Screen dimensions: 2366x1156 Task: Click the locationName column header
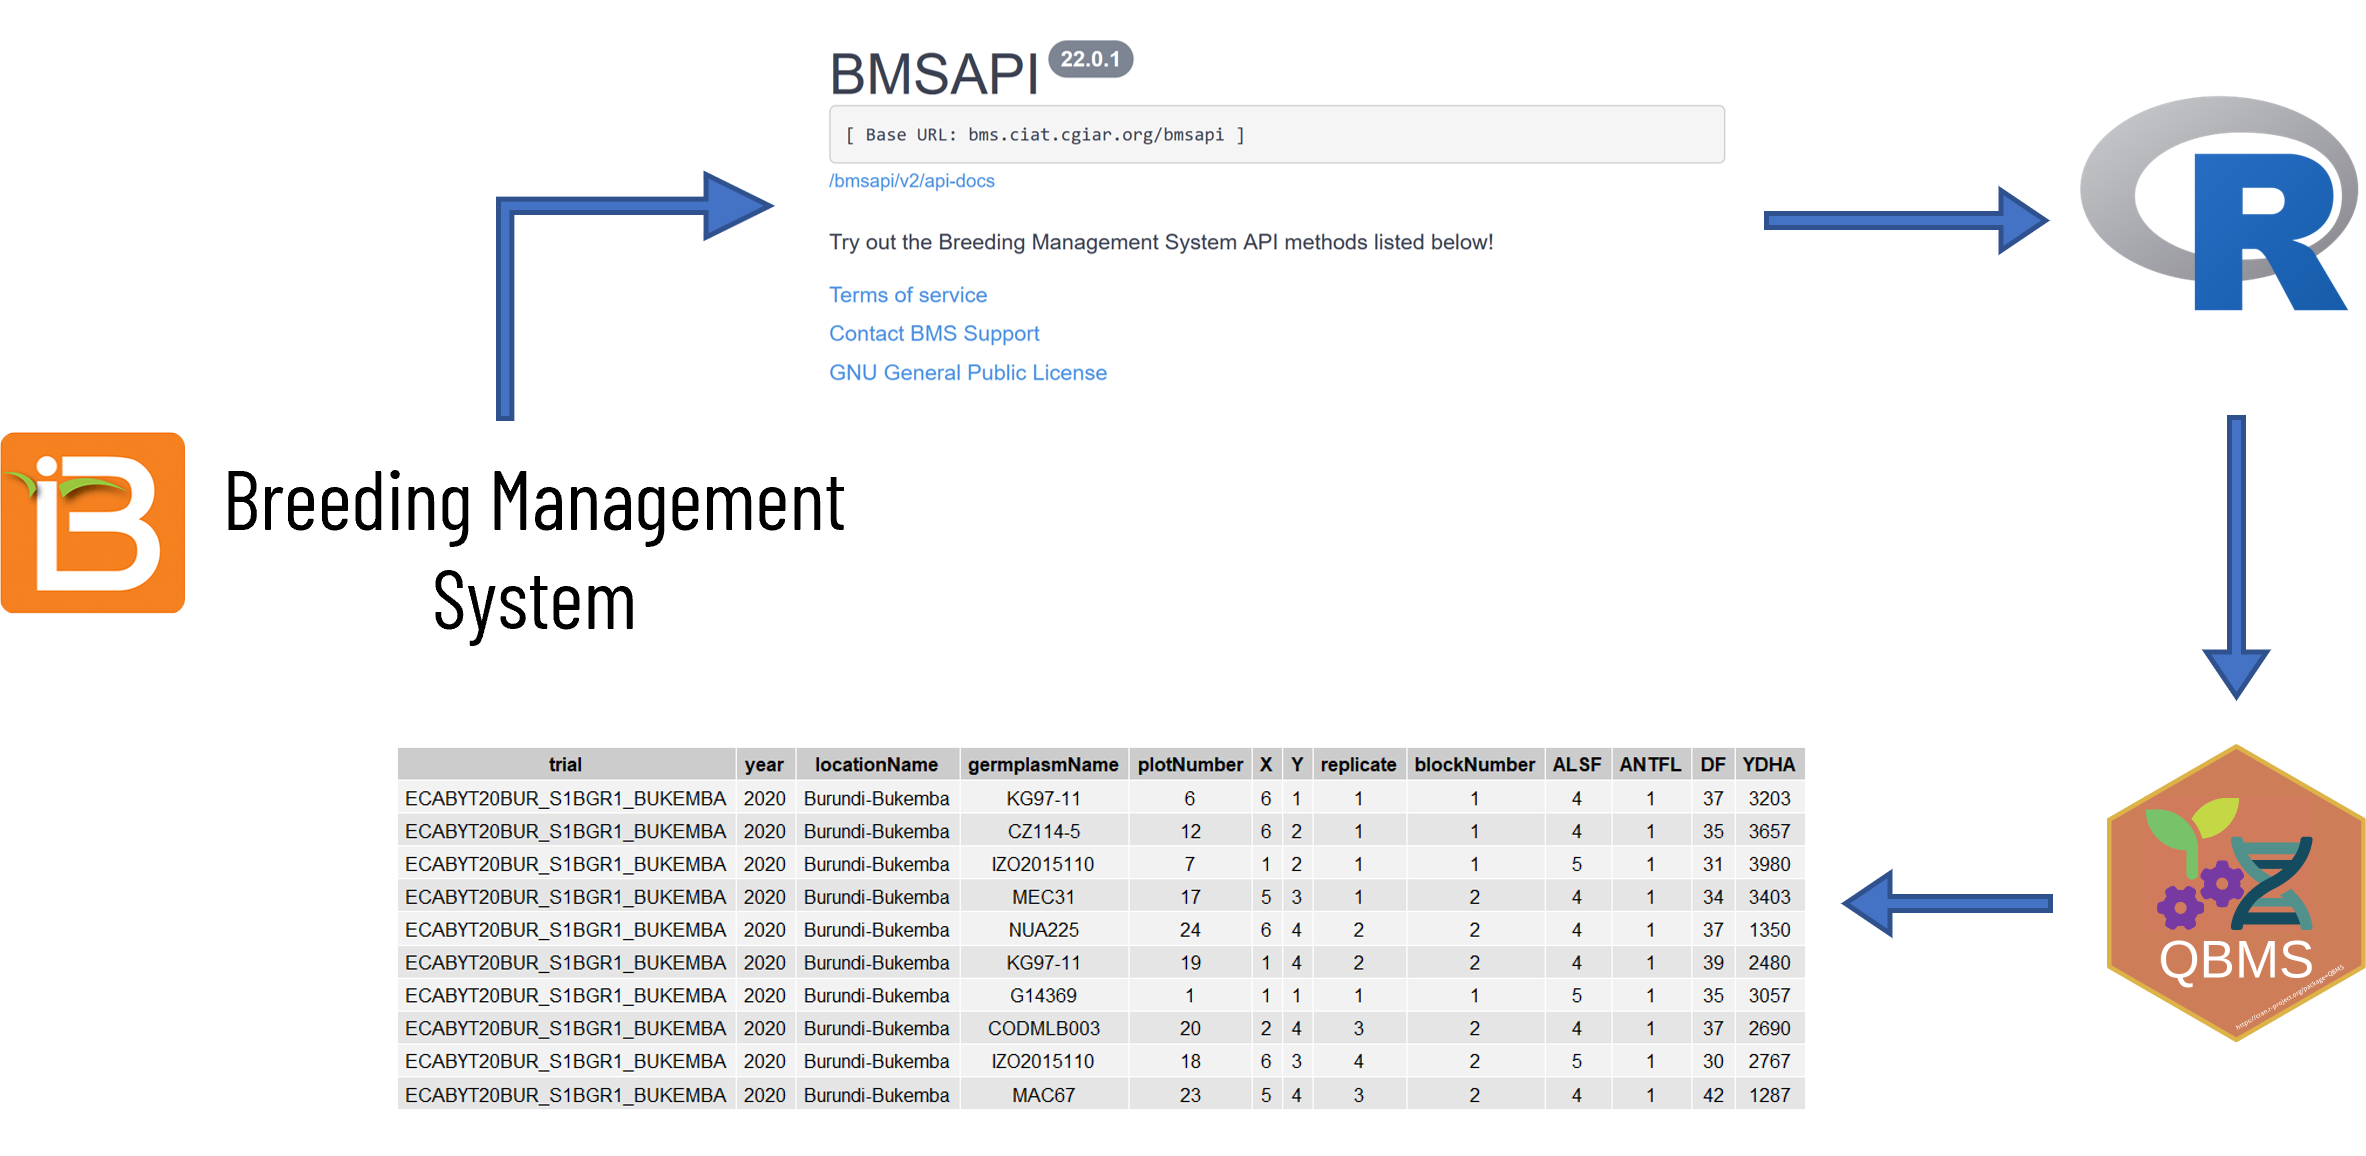point(876,765)
